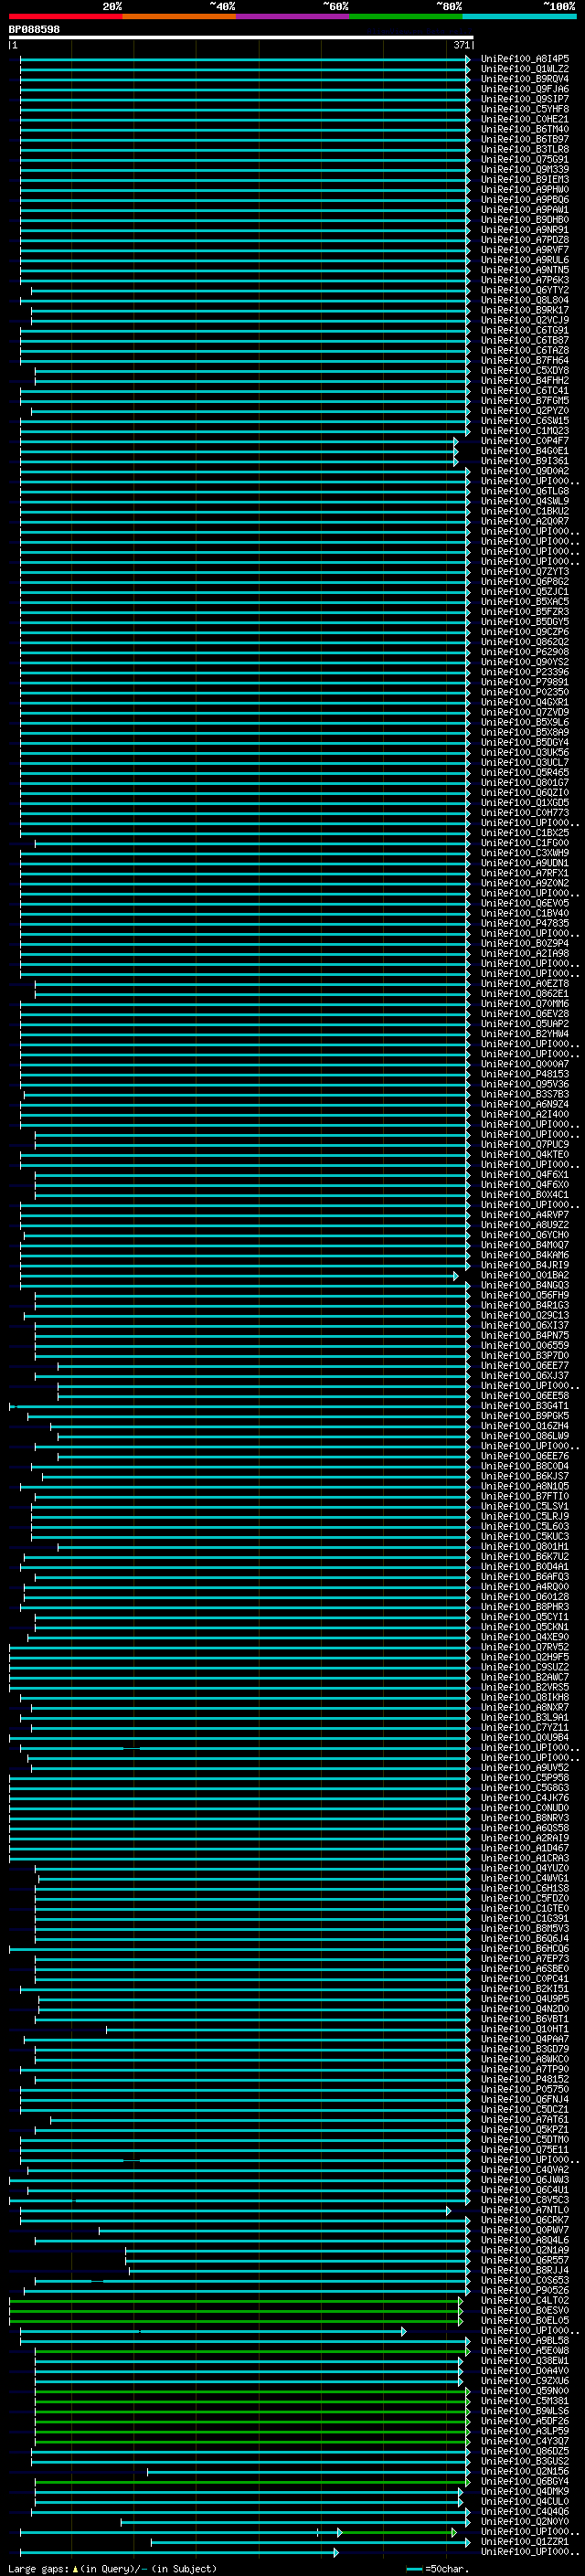The image size is (585, 2576).
Task: Select the UniRef100_Q01BA2 label
Action: 525,1275
